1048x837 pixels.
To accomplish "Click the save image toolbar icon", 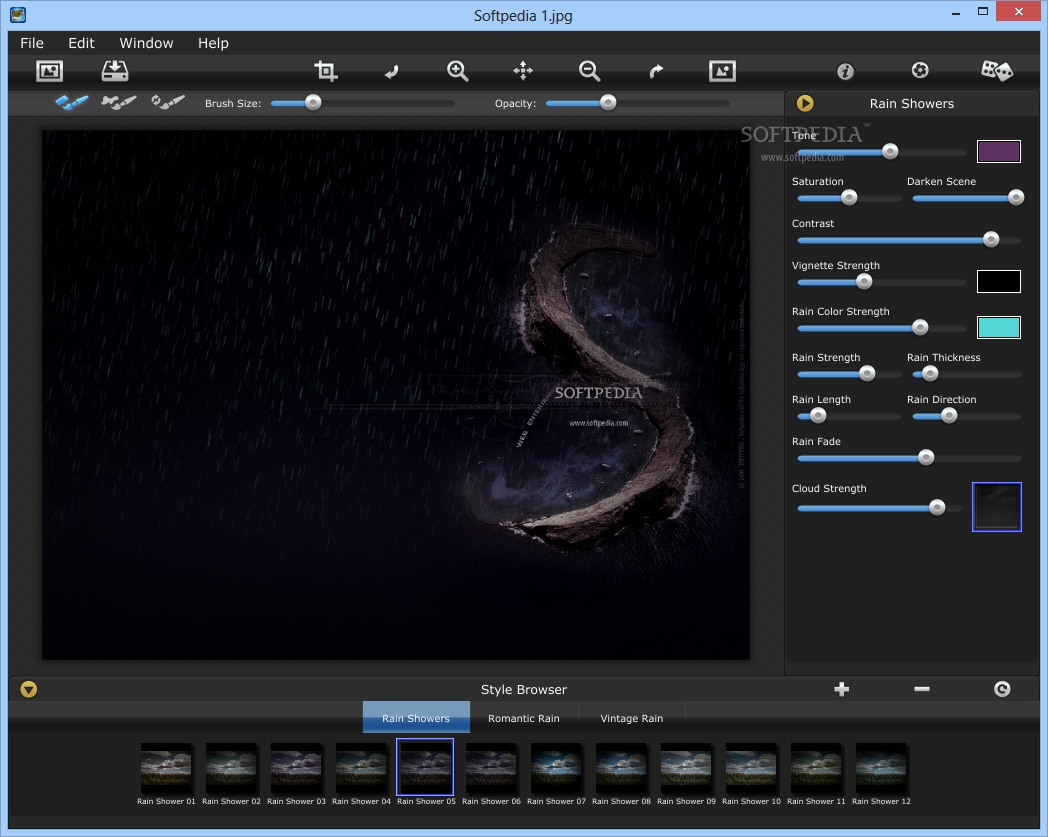I will pyautogui.click(x=115, y=70).
